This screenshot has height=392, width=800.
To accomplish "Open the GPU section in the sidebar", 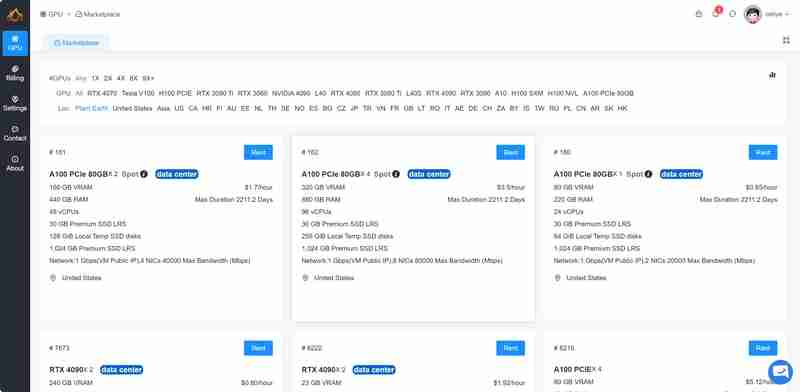I will tap(15, 43).
